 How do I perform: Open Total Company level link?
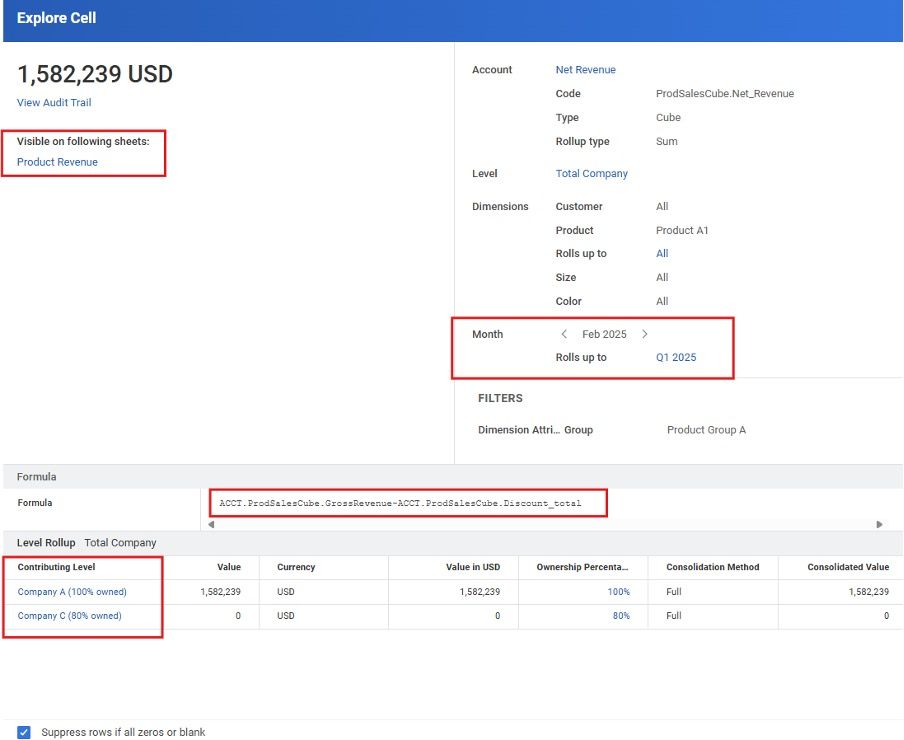(591, 174)
